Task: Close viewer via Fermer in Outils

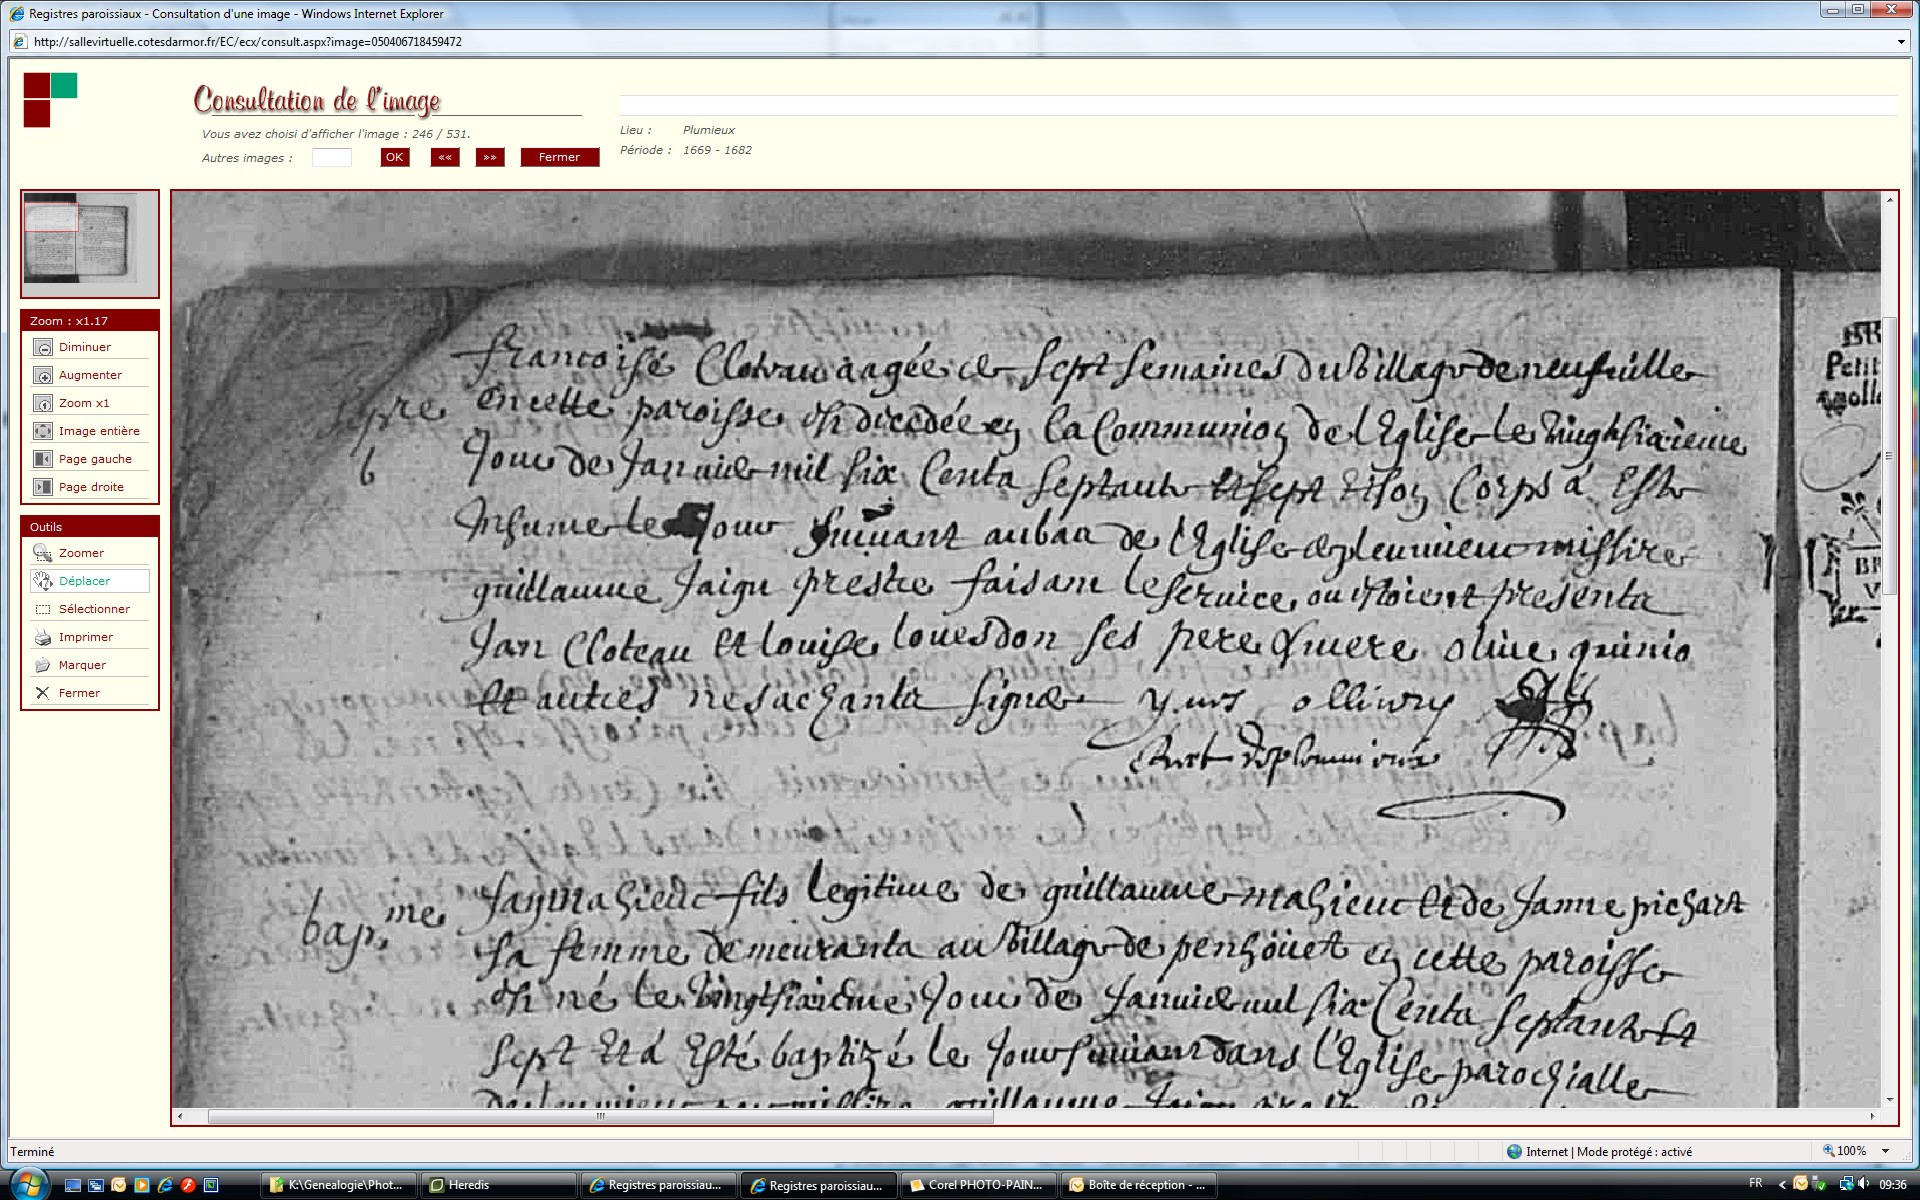Action: pos(43,693)
